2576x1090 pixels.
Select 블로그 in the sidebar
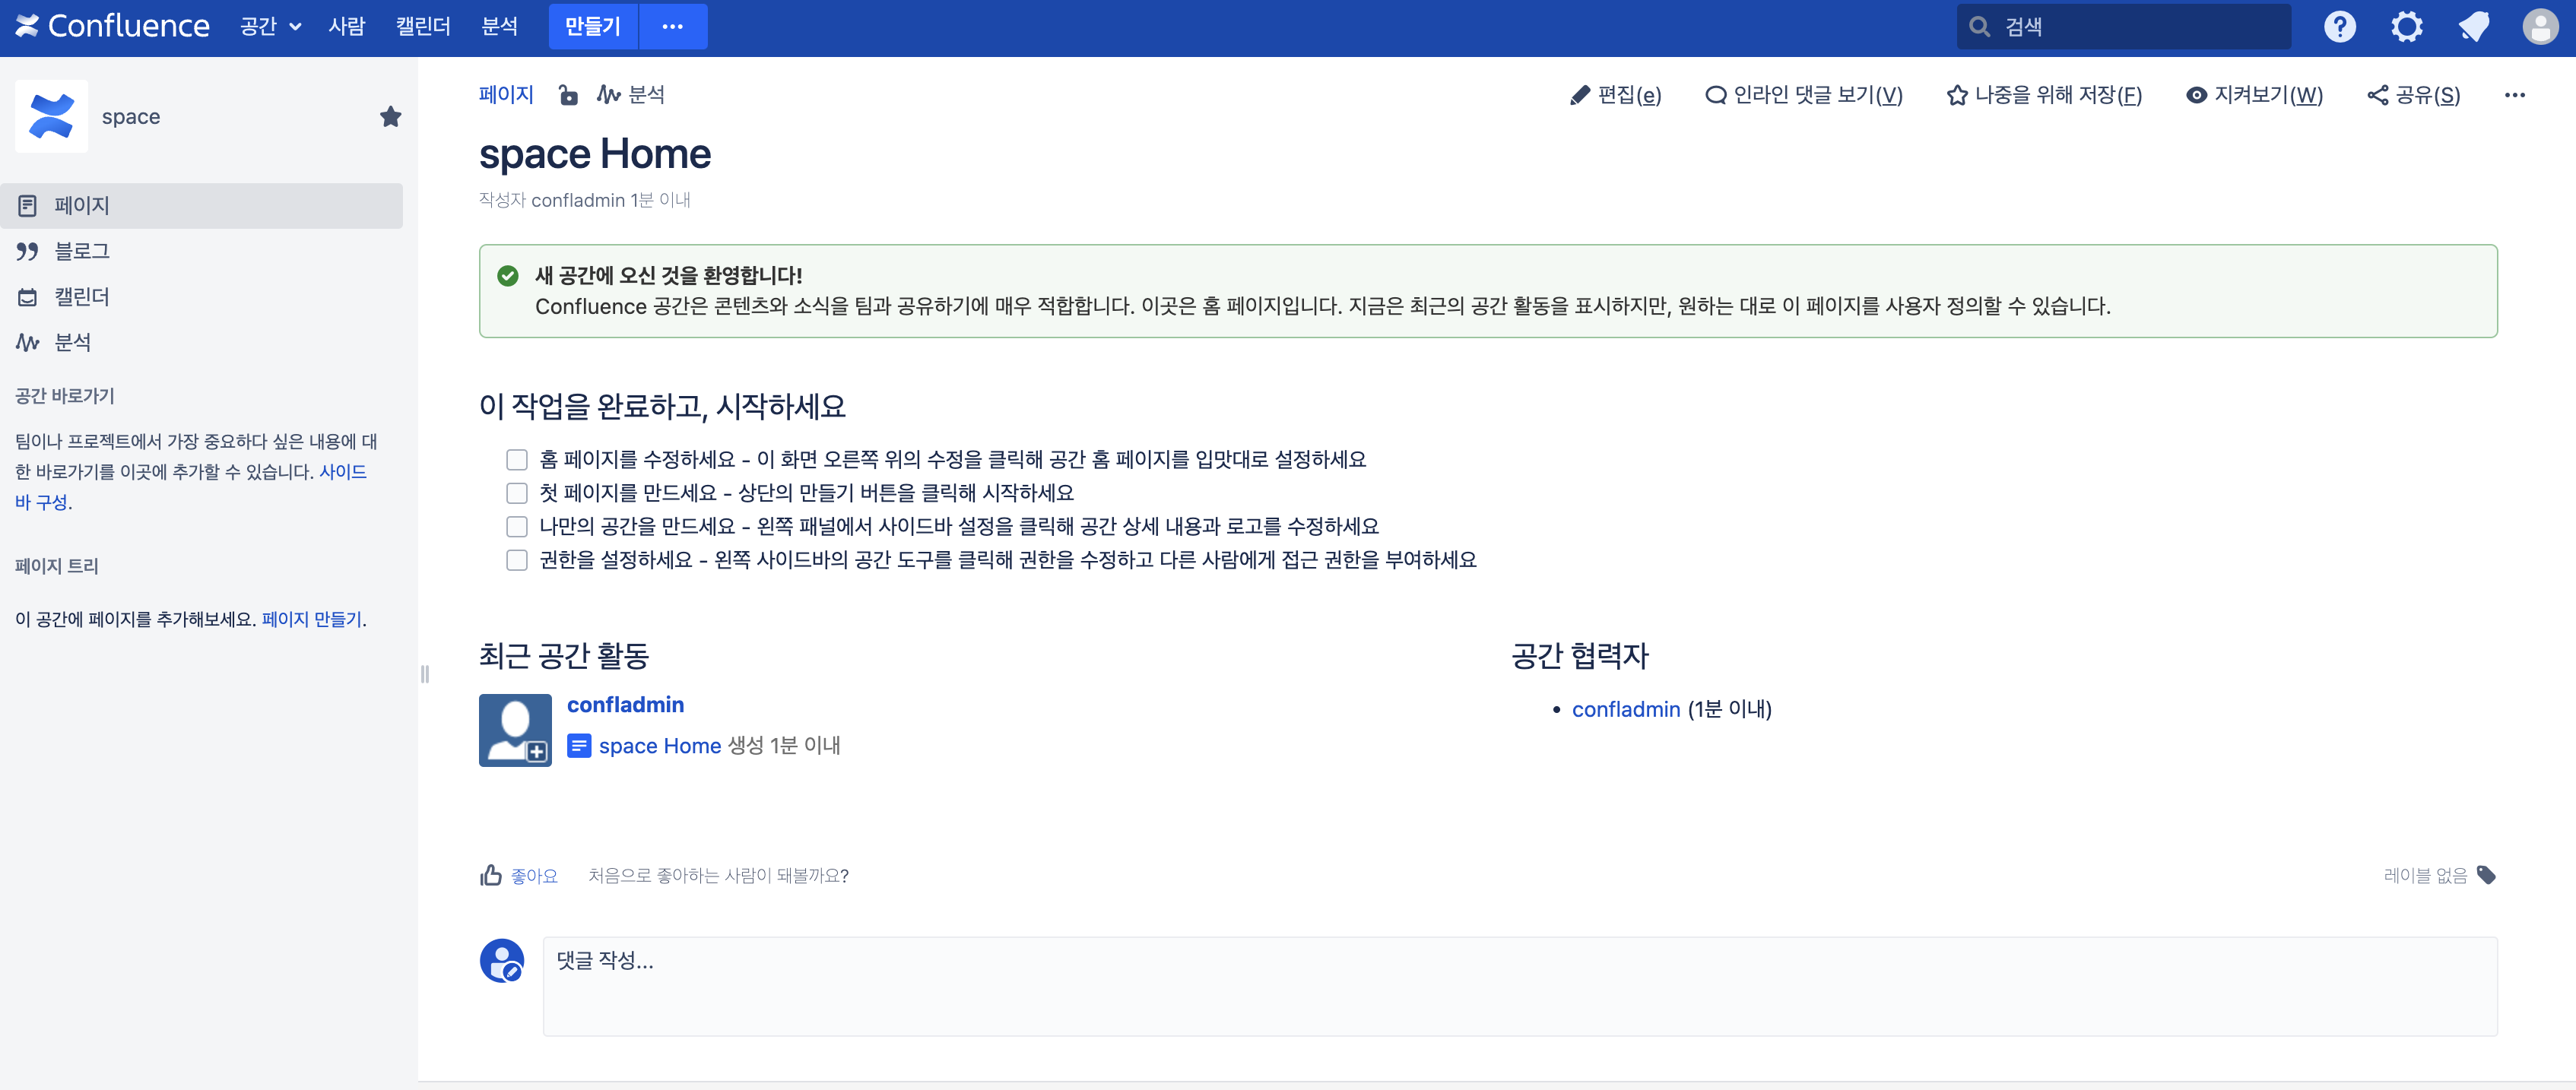coord(82,251)
